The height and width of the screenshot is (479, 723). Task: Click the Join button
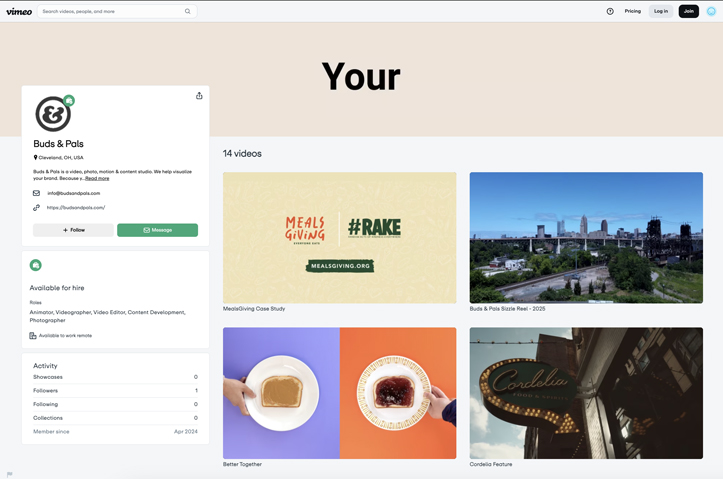(688, 11)
